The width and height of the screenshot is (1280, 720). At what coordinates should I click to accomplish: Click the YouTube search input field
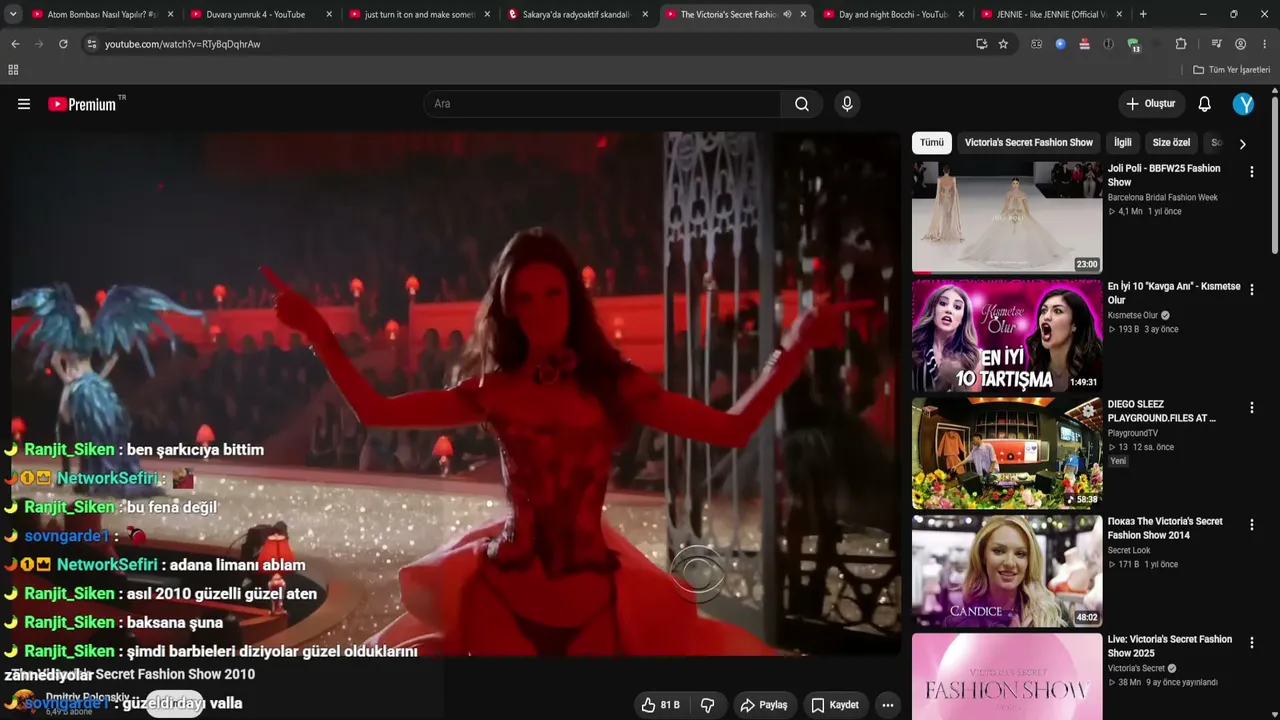[603, 104]
